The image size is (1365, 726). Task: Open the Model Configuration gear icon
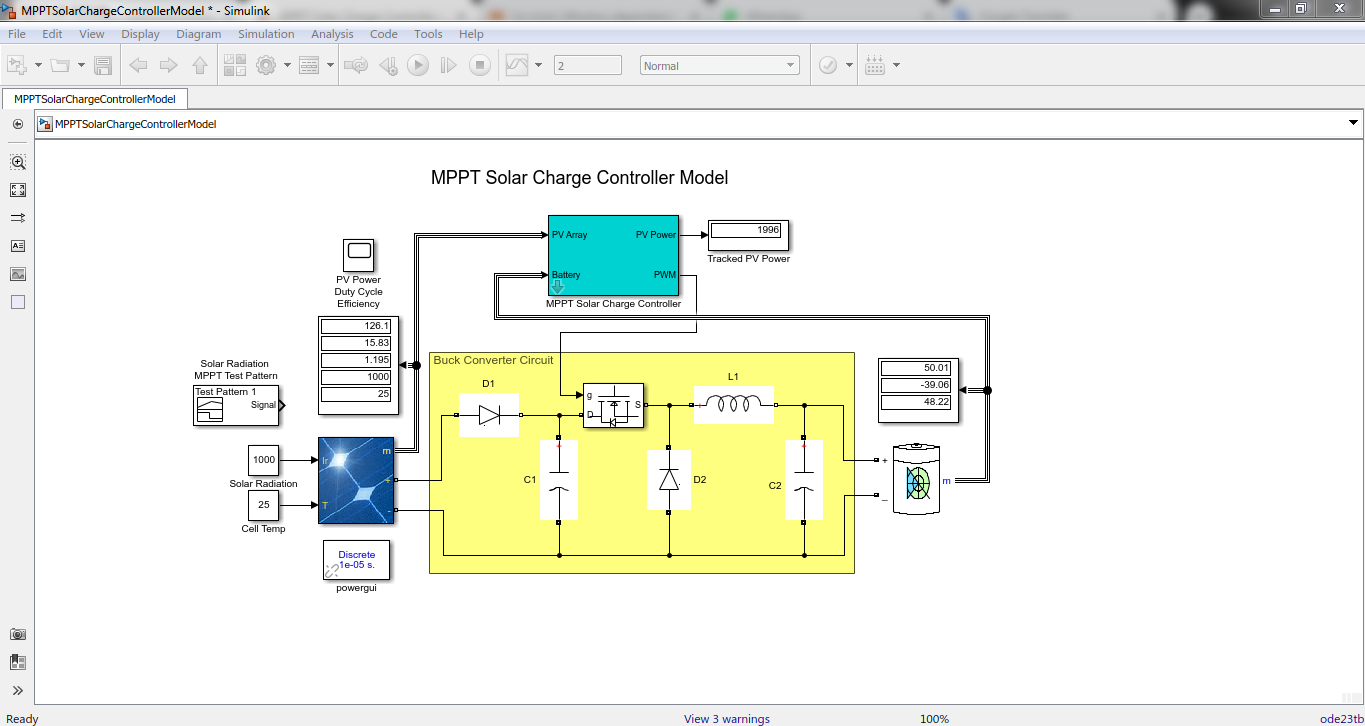click(266, 66)
